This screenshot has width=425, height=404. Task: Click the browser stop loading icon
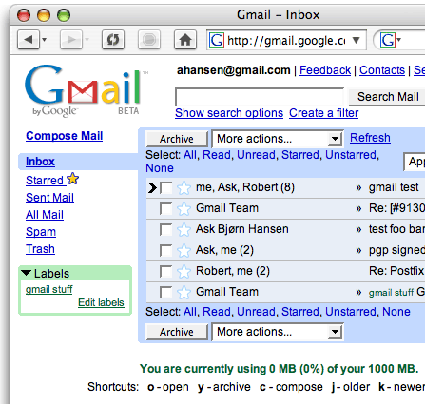(x=149, y=40)
